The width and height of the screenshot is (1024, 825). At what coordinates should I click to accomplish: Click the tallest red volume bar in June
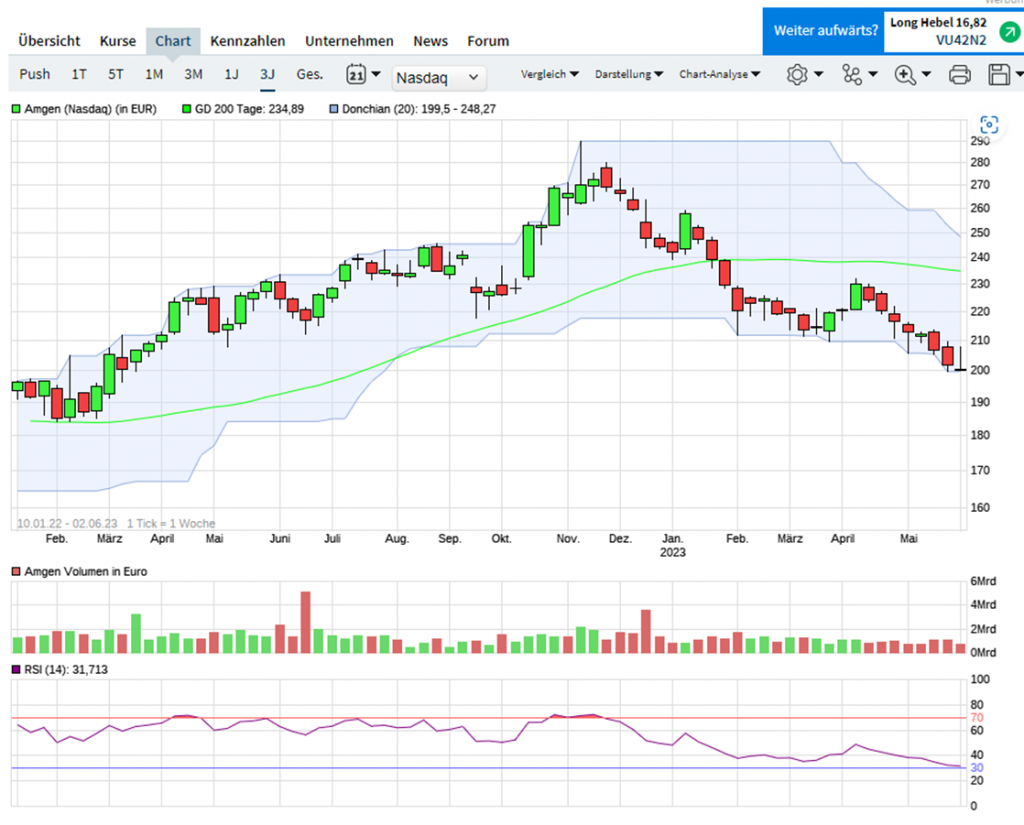click(306, 622)
